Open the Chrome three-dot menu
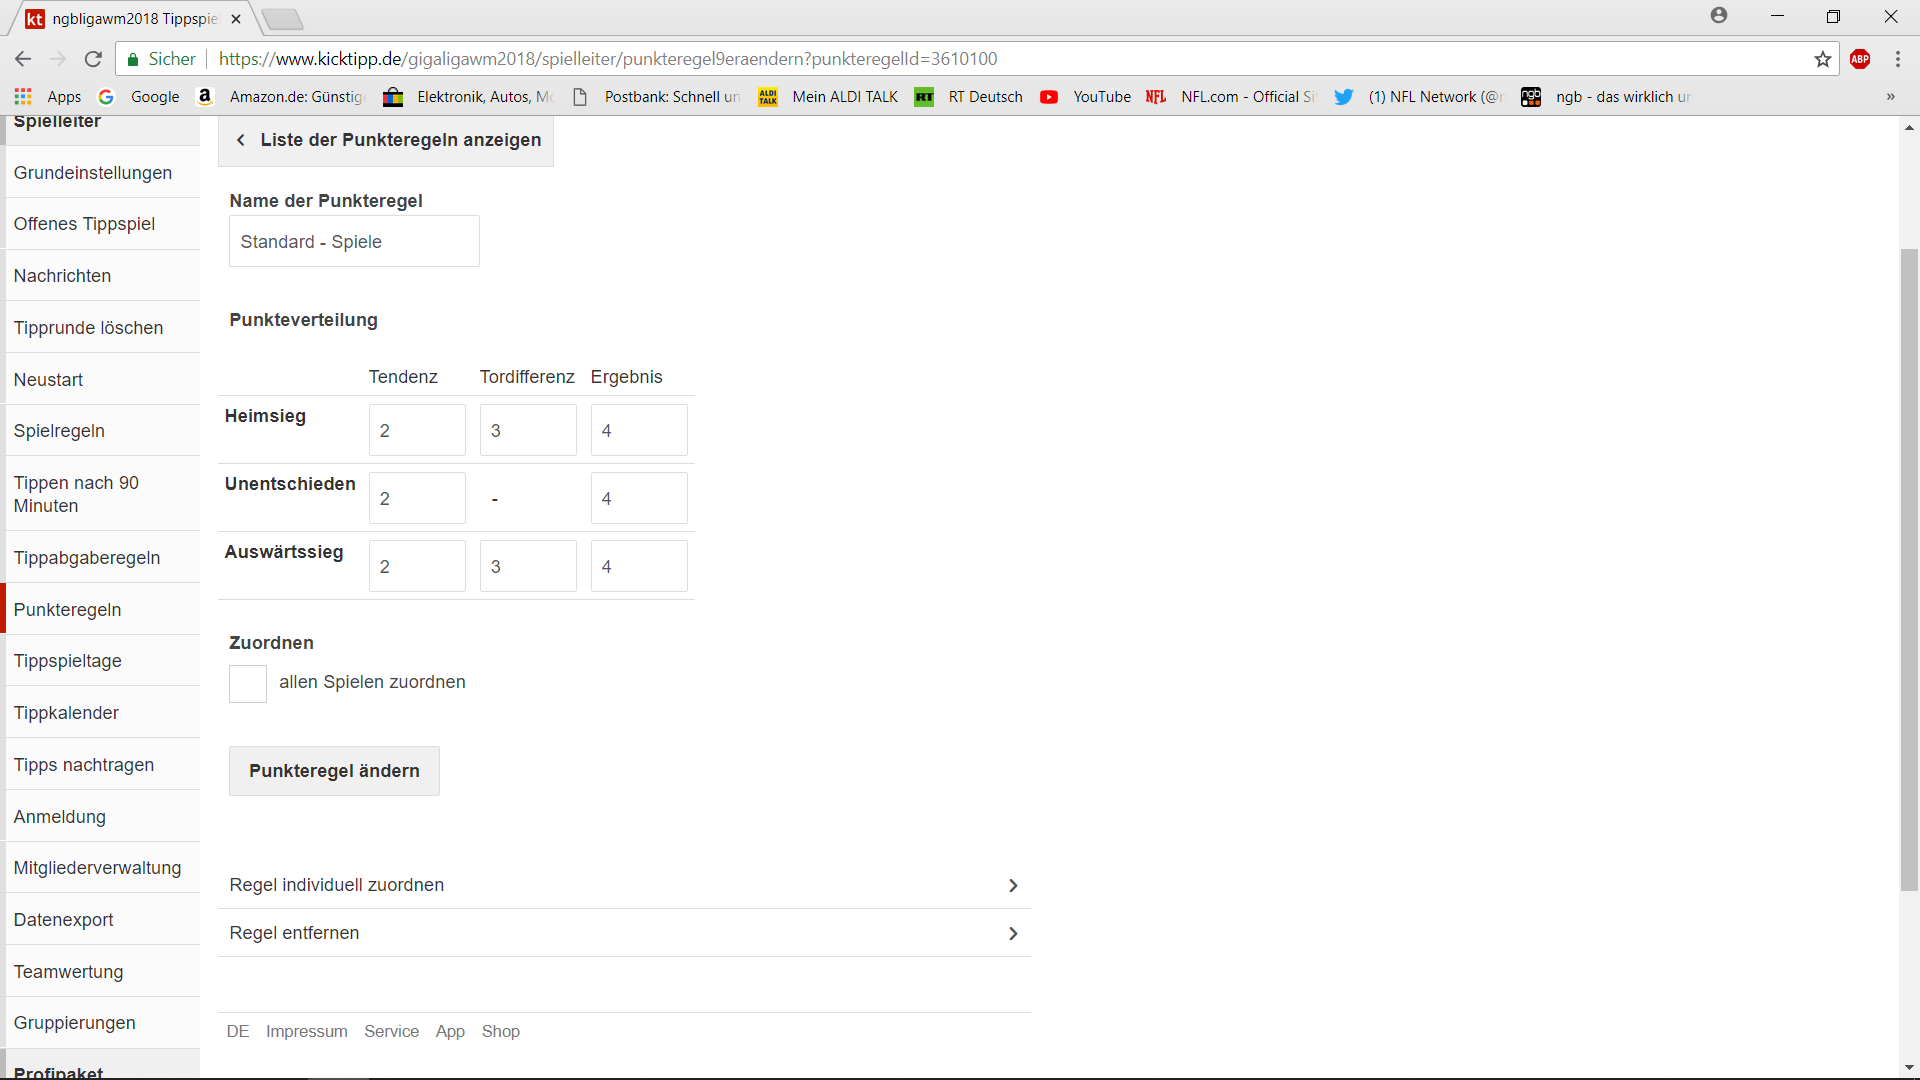The image size is (1920, 1080). click(1897, 59)
